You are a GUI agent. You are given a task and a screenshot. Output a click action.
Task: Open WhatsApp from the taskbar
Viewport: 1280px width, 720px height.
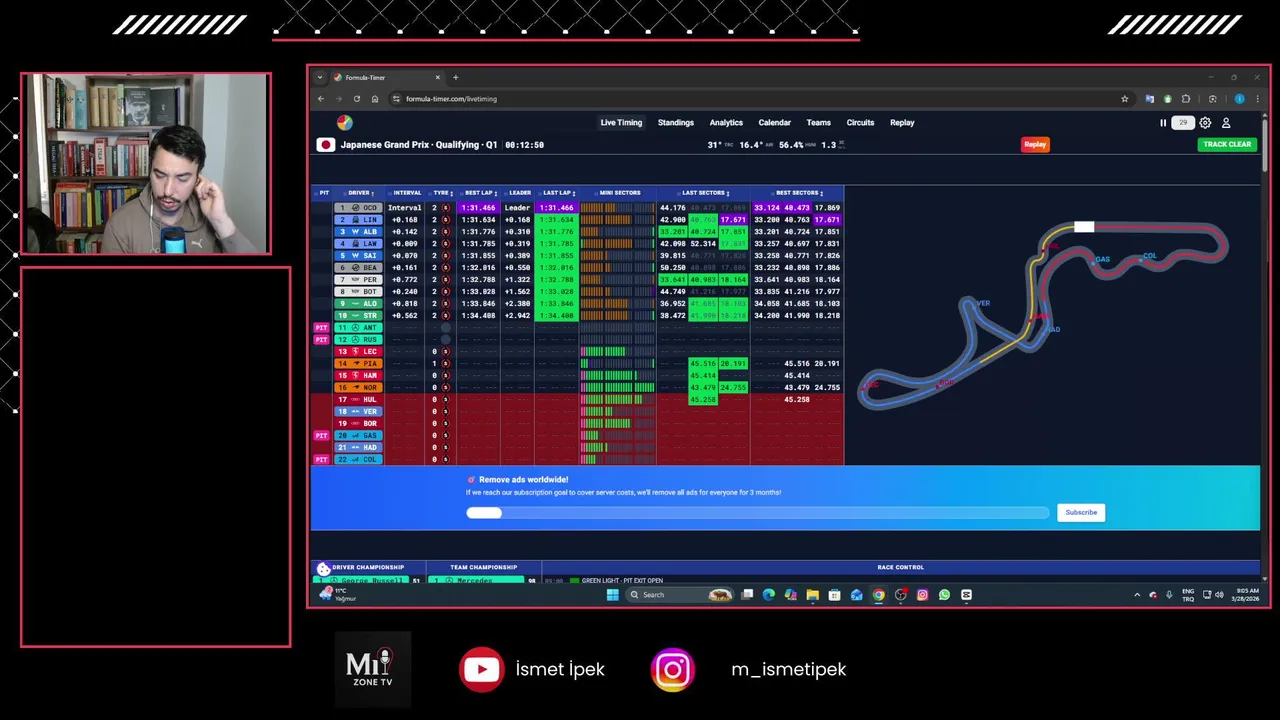[x=944, y=595]
